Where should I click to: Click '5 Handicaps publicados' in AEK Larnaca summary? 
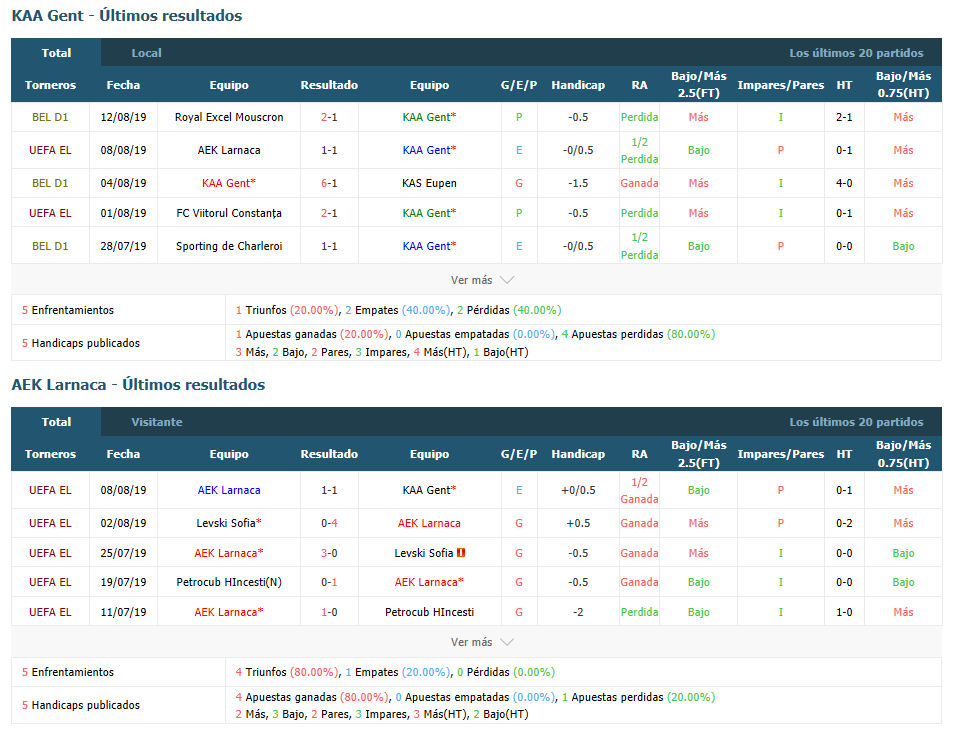point(81,705)
